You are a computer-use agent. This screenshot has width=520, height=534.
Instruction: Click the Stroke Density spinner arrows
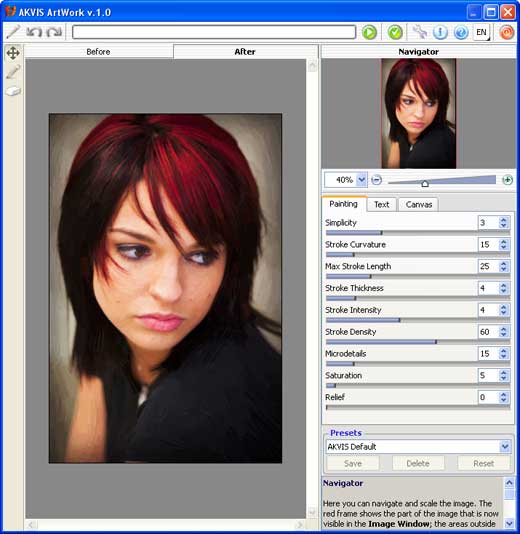[x=503, y=332]
